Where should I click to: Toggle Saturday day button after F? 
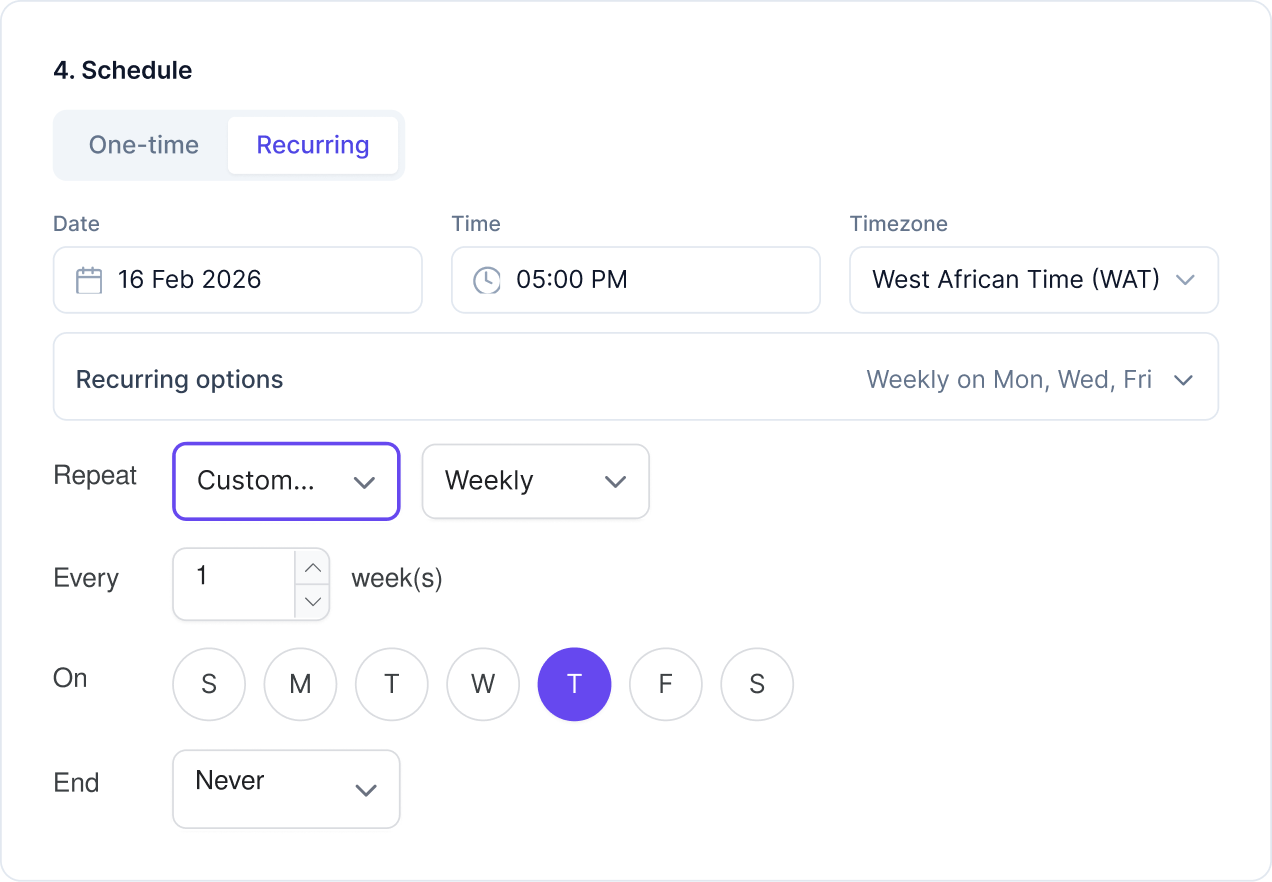coord(757,685)
